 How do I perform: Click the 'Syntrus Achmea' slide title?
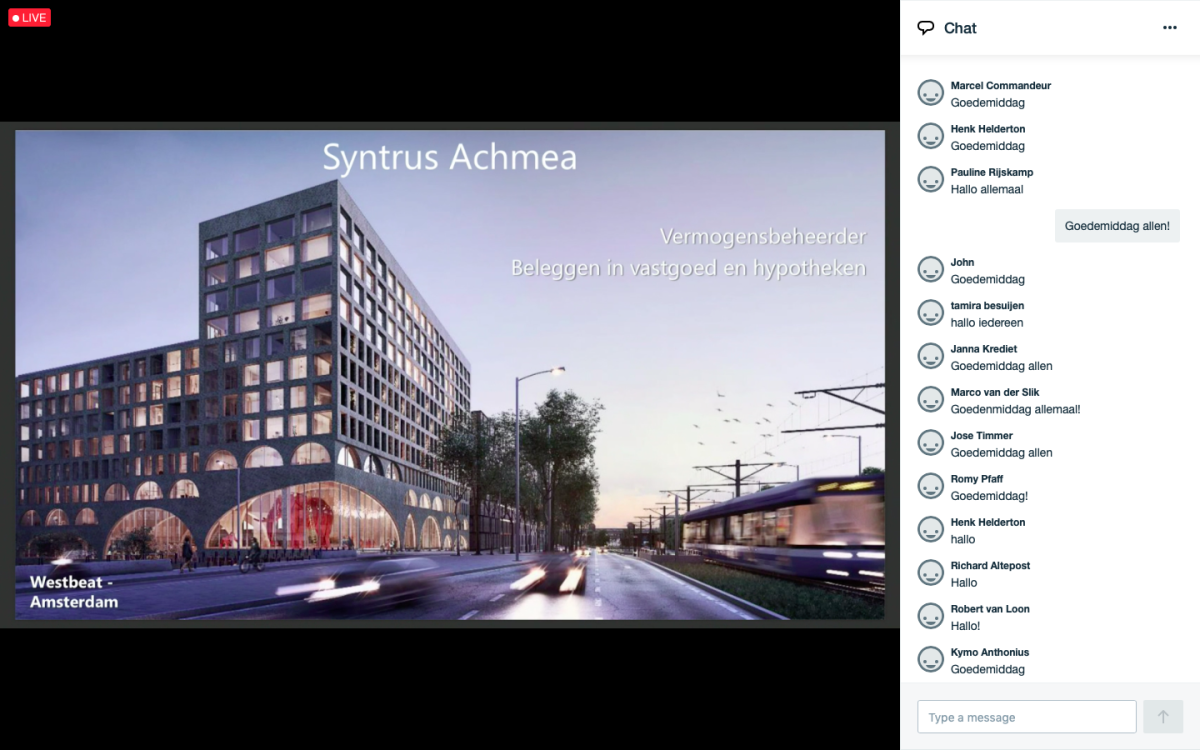(450, 157)
